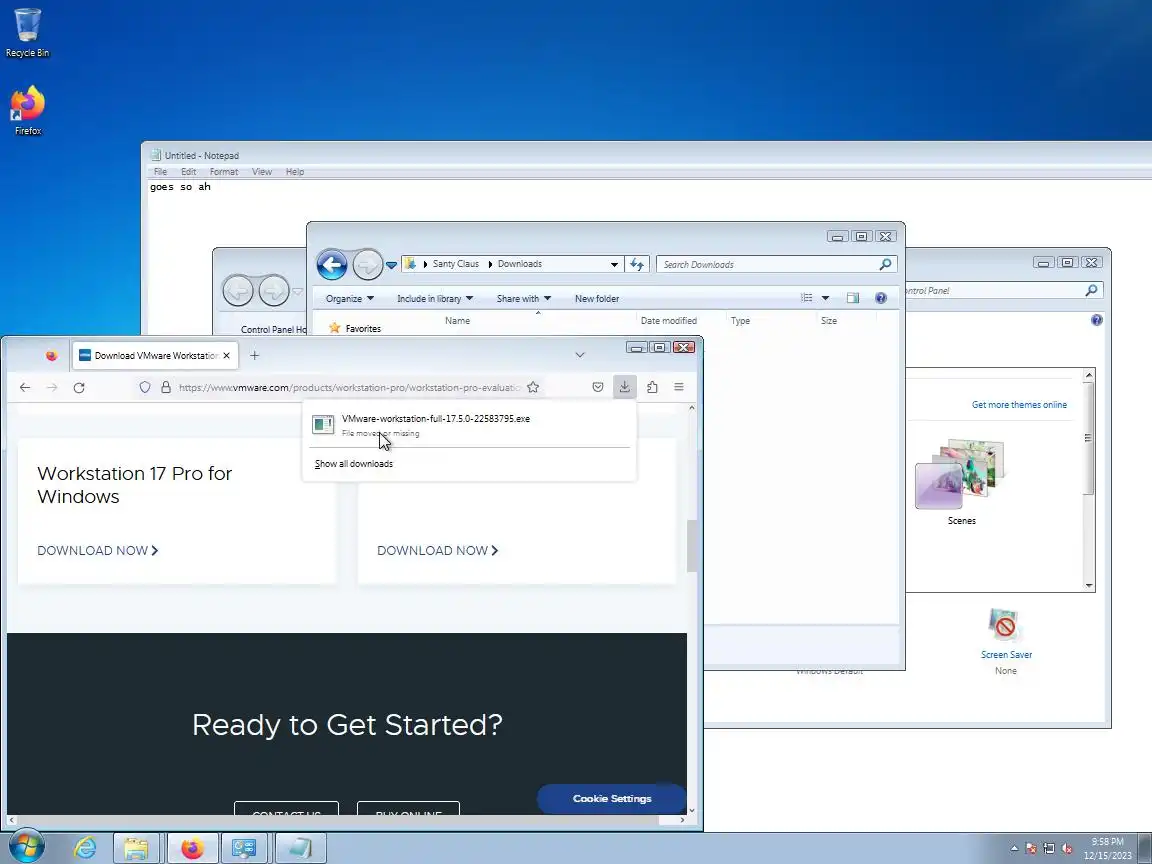The height and width of the screenshot is (864, 1152).
Task: Click the Firefox page vertical scrollbar thumb
Action: click(x=691, y=545)
